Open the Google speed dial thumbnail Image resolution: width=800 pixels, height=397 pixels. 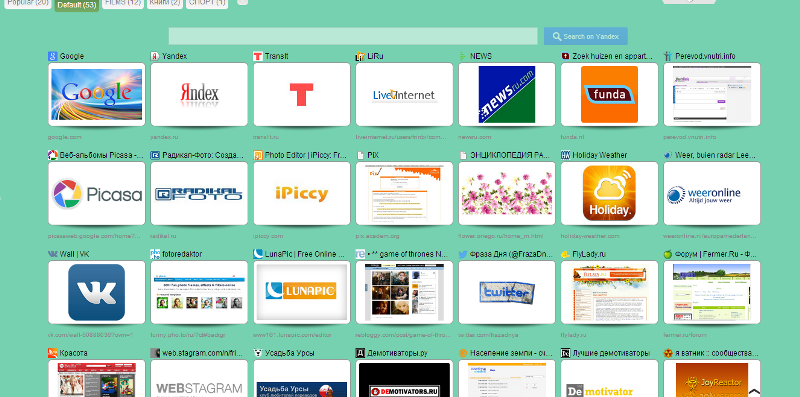96,94
